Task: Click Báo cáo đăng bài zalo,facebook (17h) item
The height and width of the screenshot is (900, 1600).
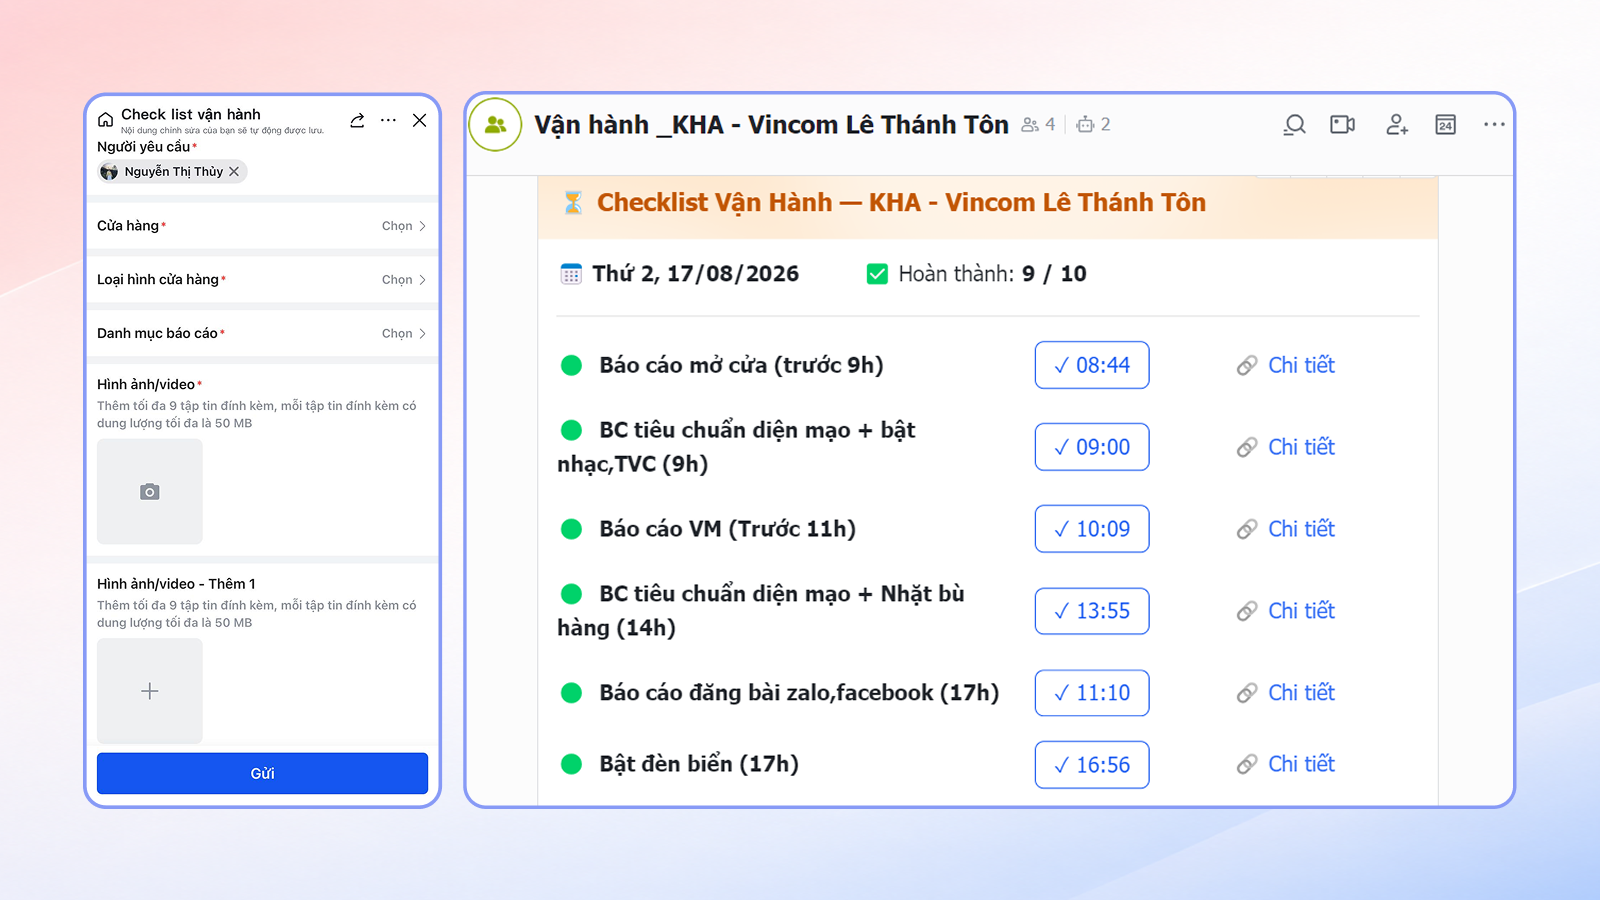Action: [x=799, y=693]
